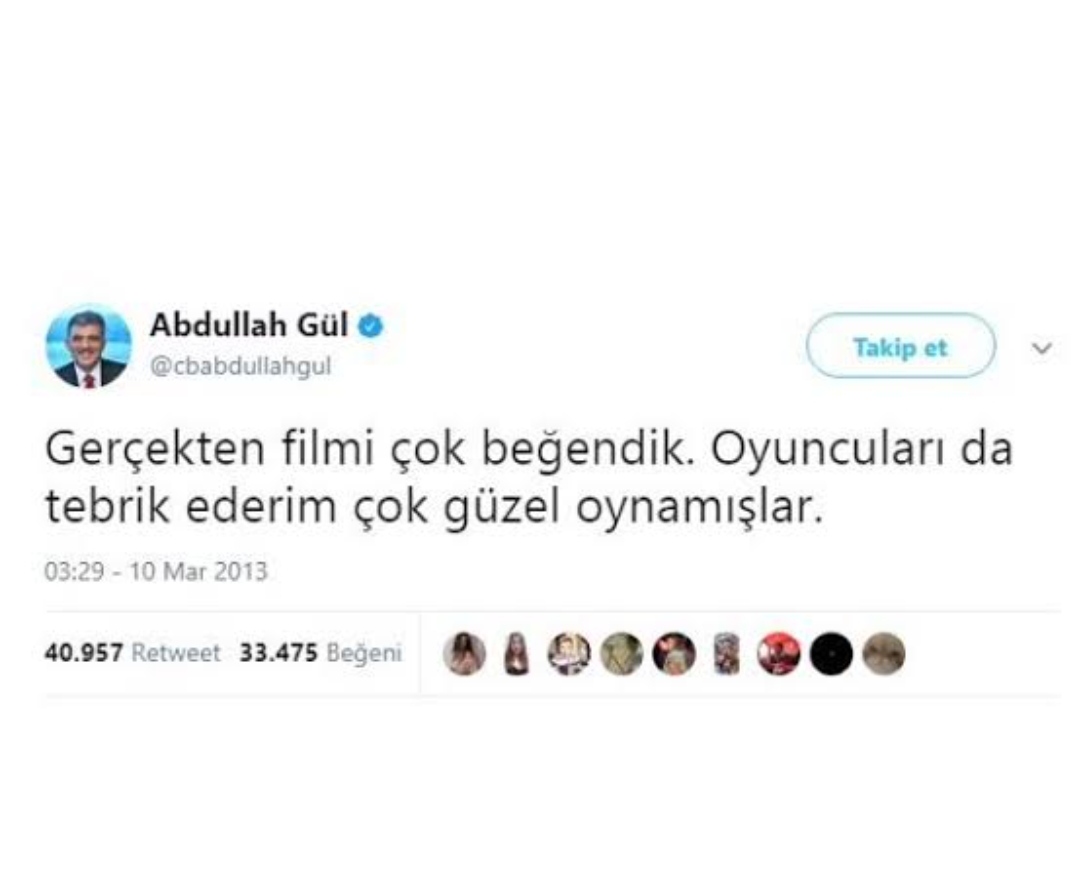Click the blue verified badge icon

(371, 326)
